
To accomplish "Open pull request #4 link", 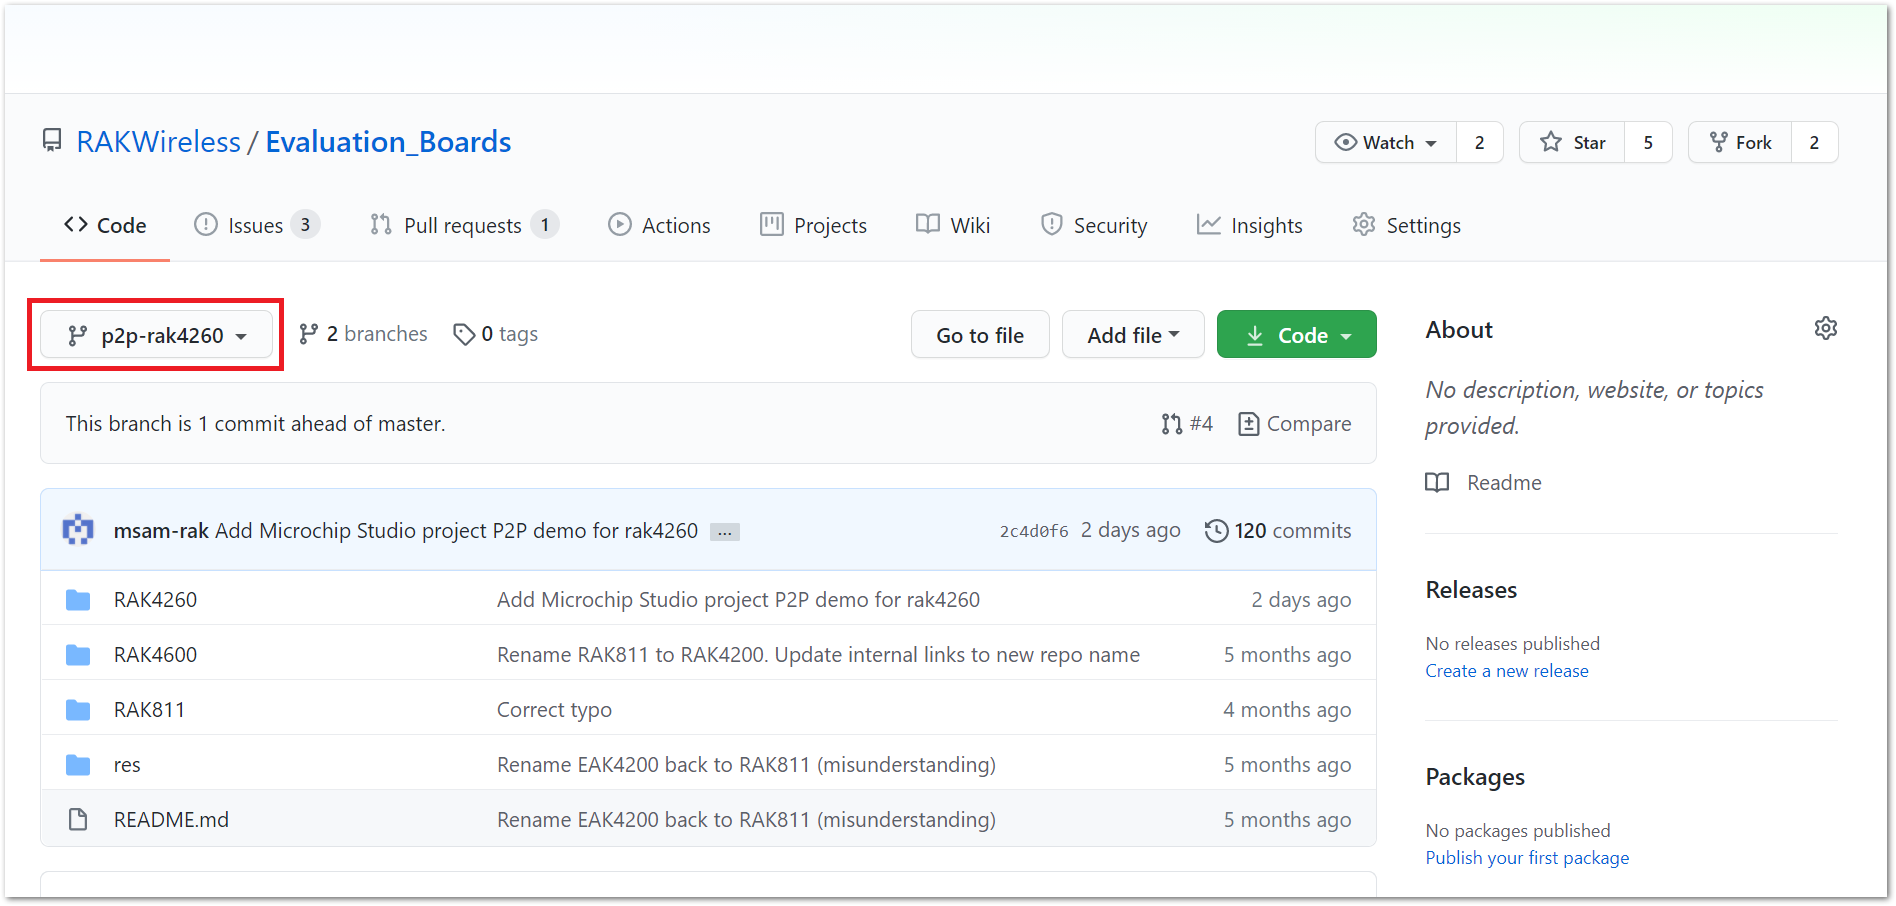I will point(1187,424).
